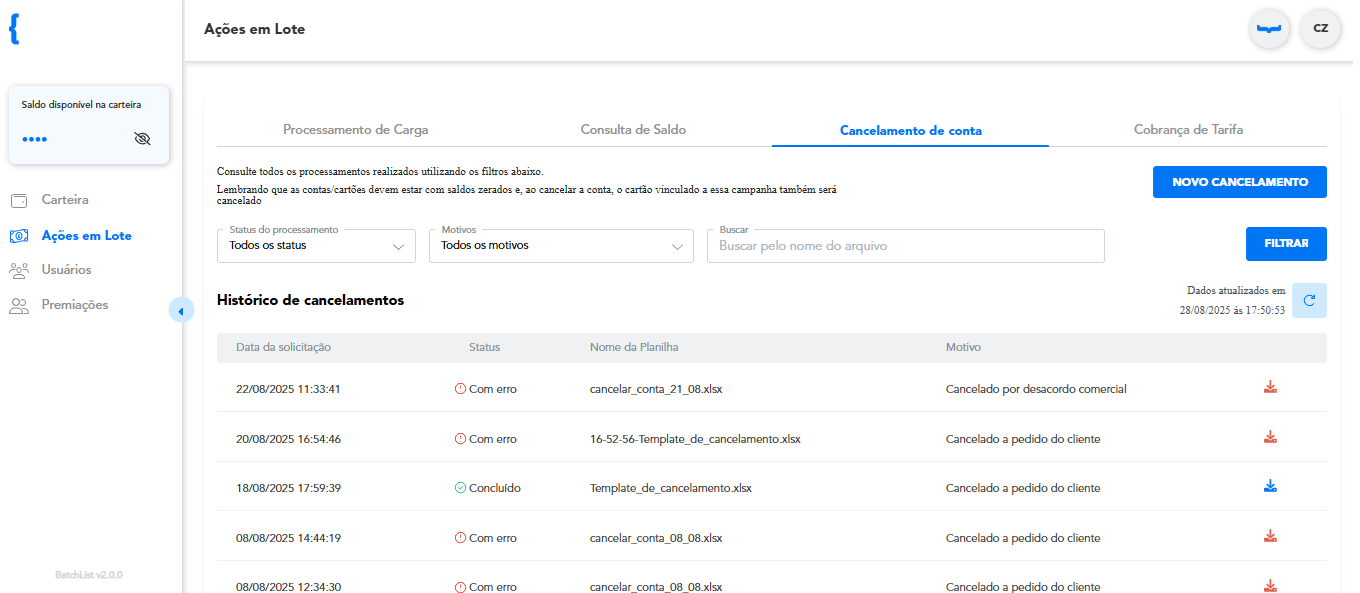The image size is (1360, 593).
Task: Download the concluded Template_de_cancelamento.xlsx result
Action: click(x=1270, y=487)
